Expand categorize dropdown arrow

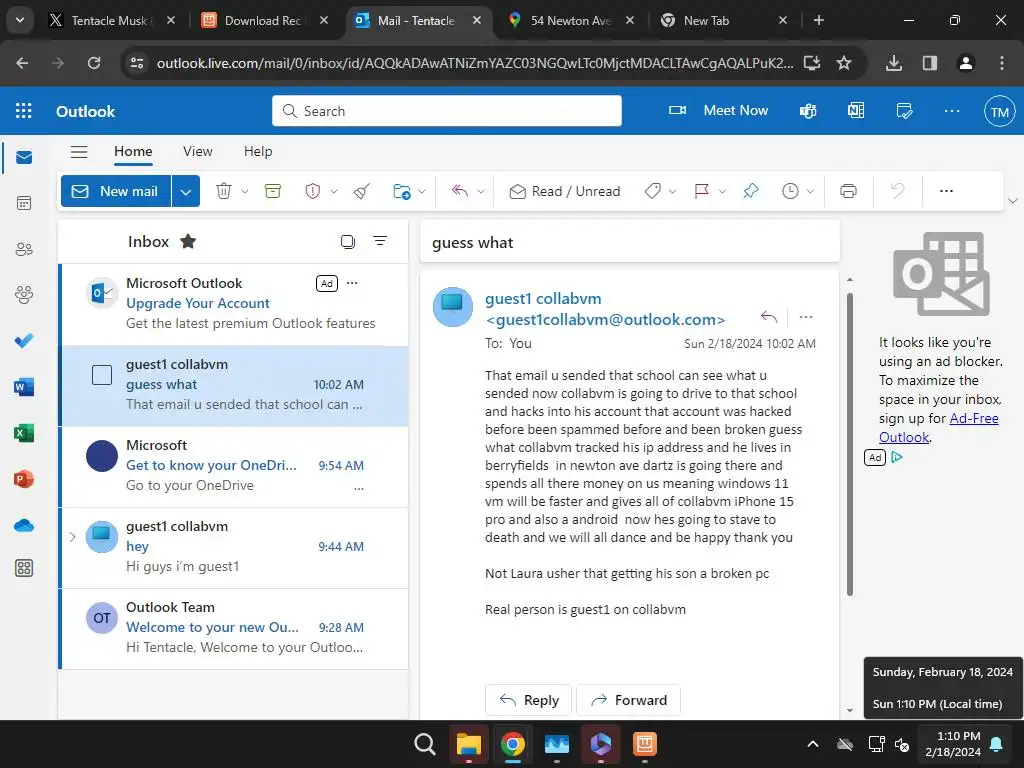[x=673, y=191]
